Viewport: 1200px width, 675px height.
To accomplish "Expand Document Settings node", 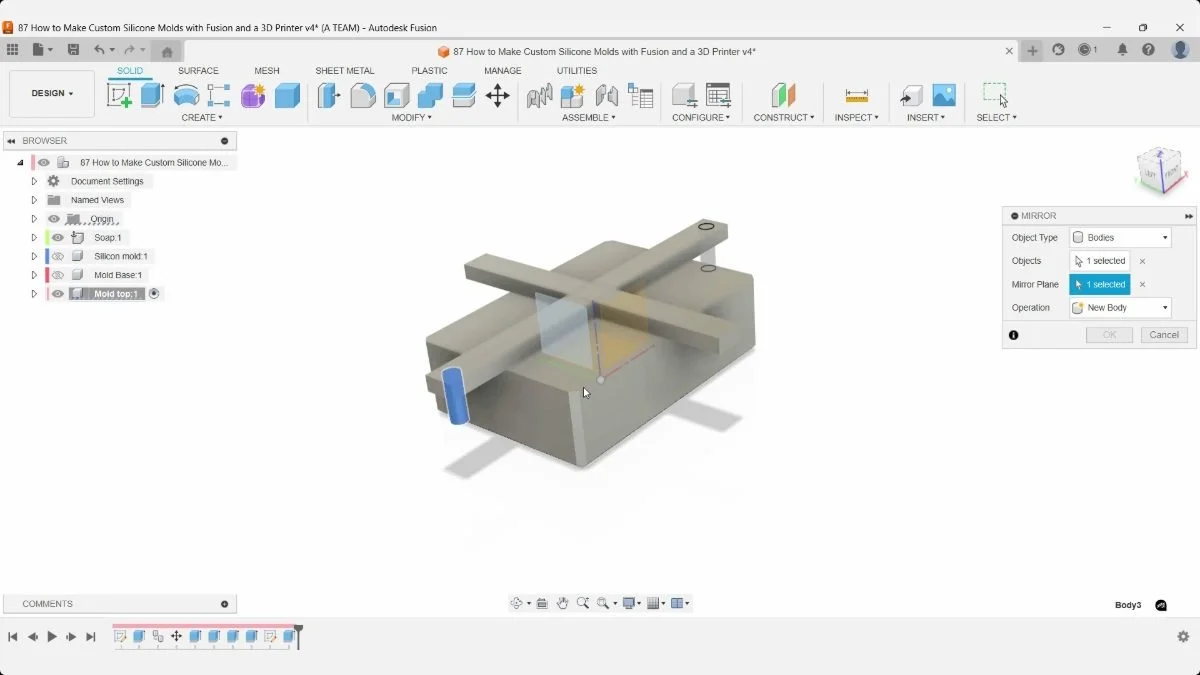I will tap(34, 181).
